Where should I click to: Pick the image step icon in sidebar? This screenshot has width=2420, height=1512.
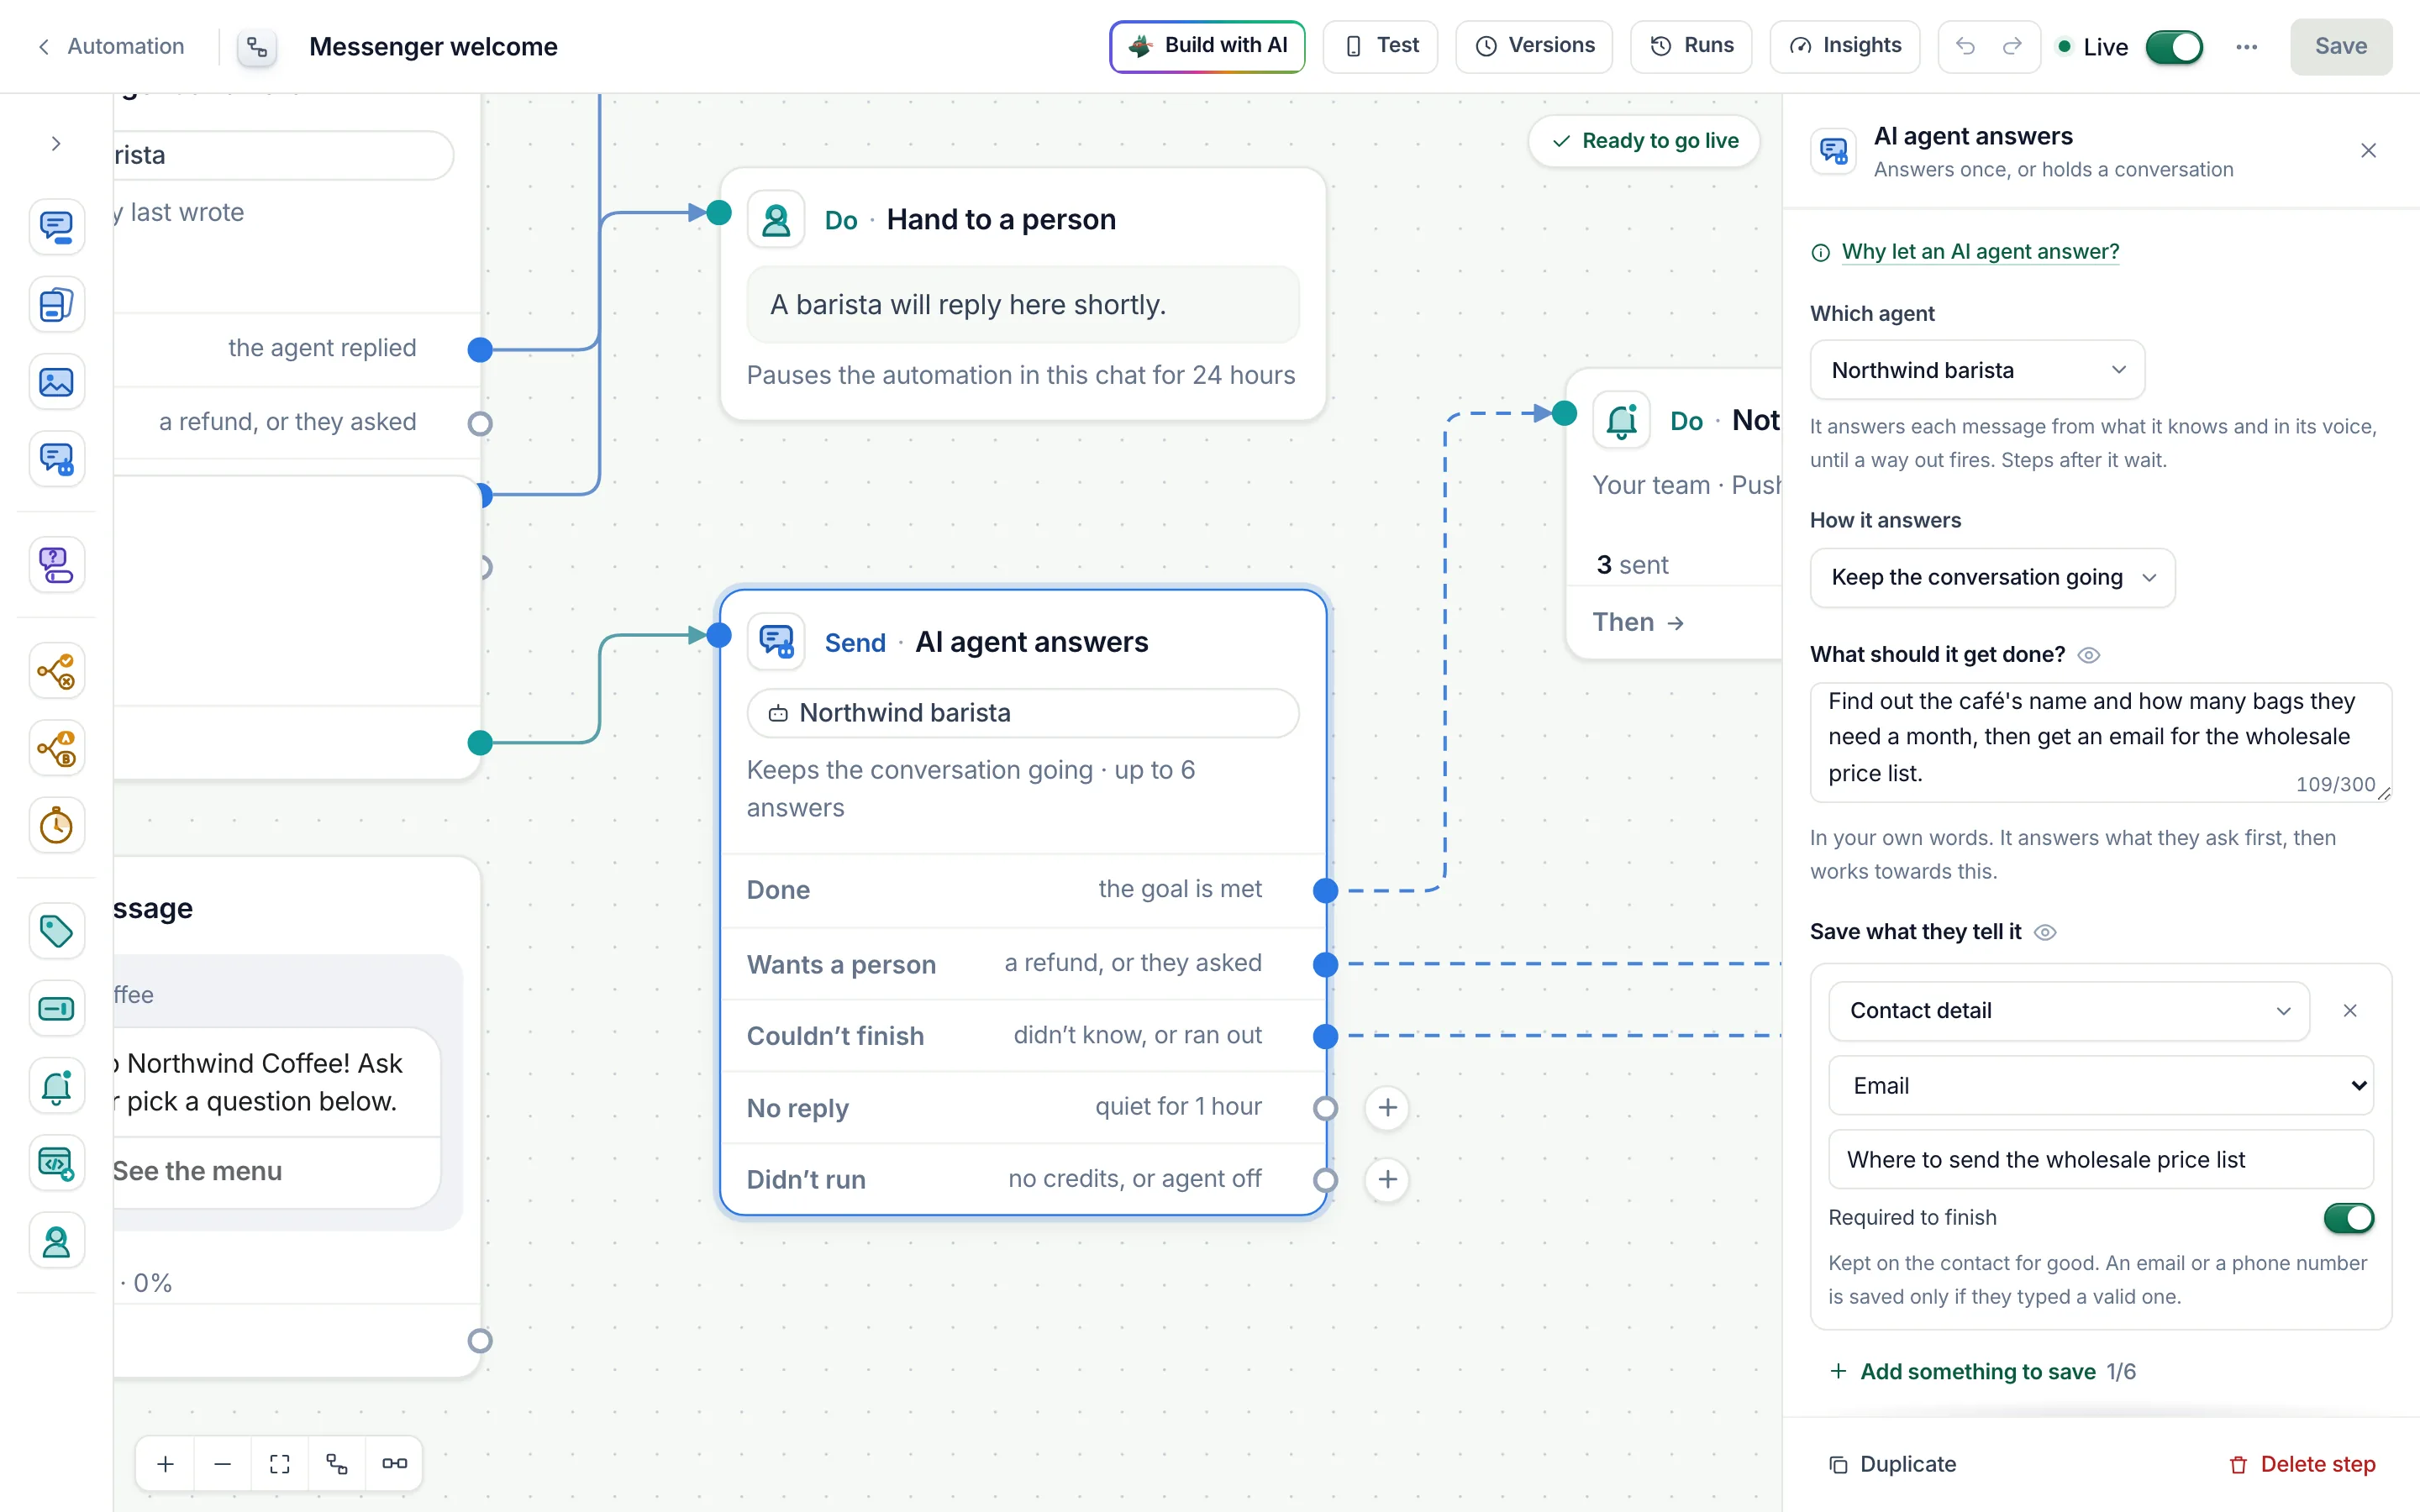pyautogui.click(x=56, y=382)
